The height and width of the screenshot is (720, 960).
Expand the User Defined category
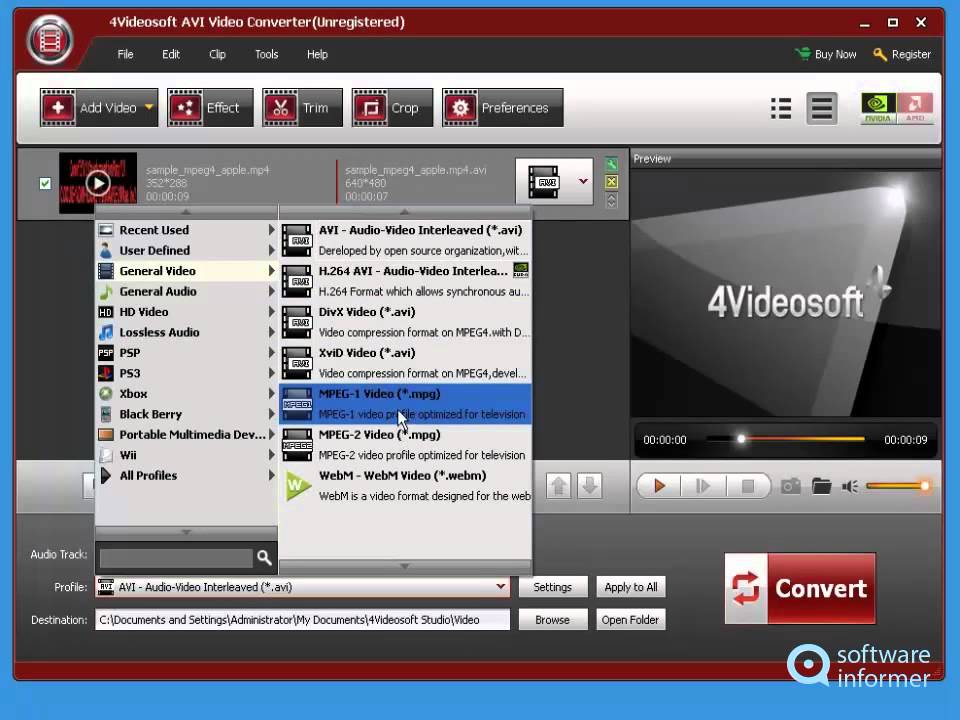coord(186,250)
